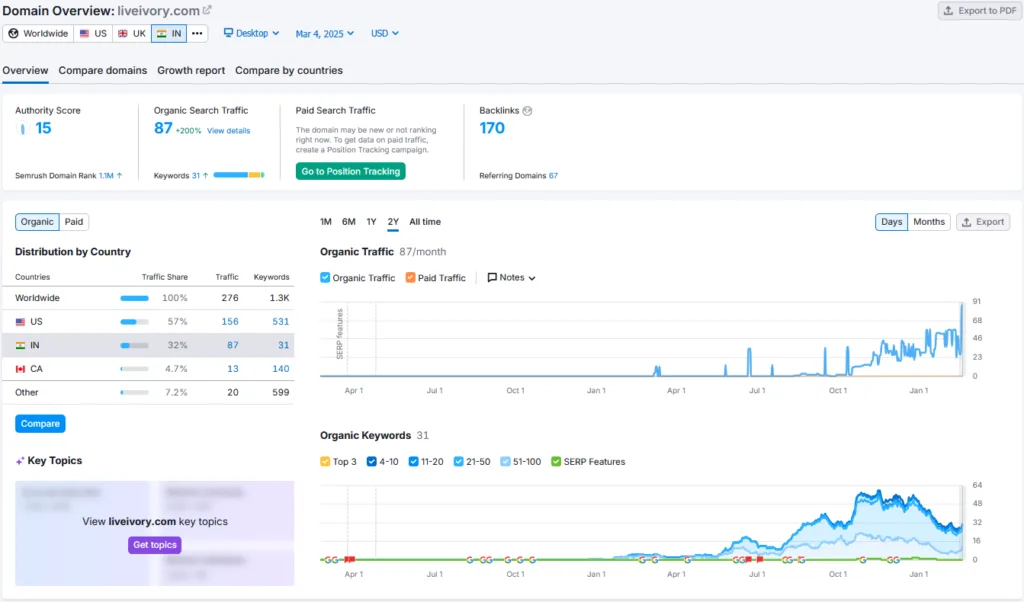The height and width of the screenshot is (602, 1024).
Task: Click US traffic value 156
Action: pos(230,322)
